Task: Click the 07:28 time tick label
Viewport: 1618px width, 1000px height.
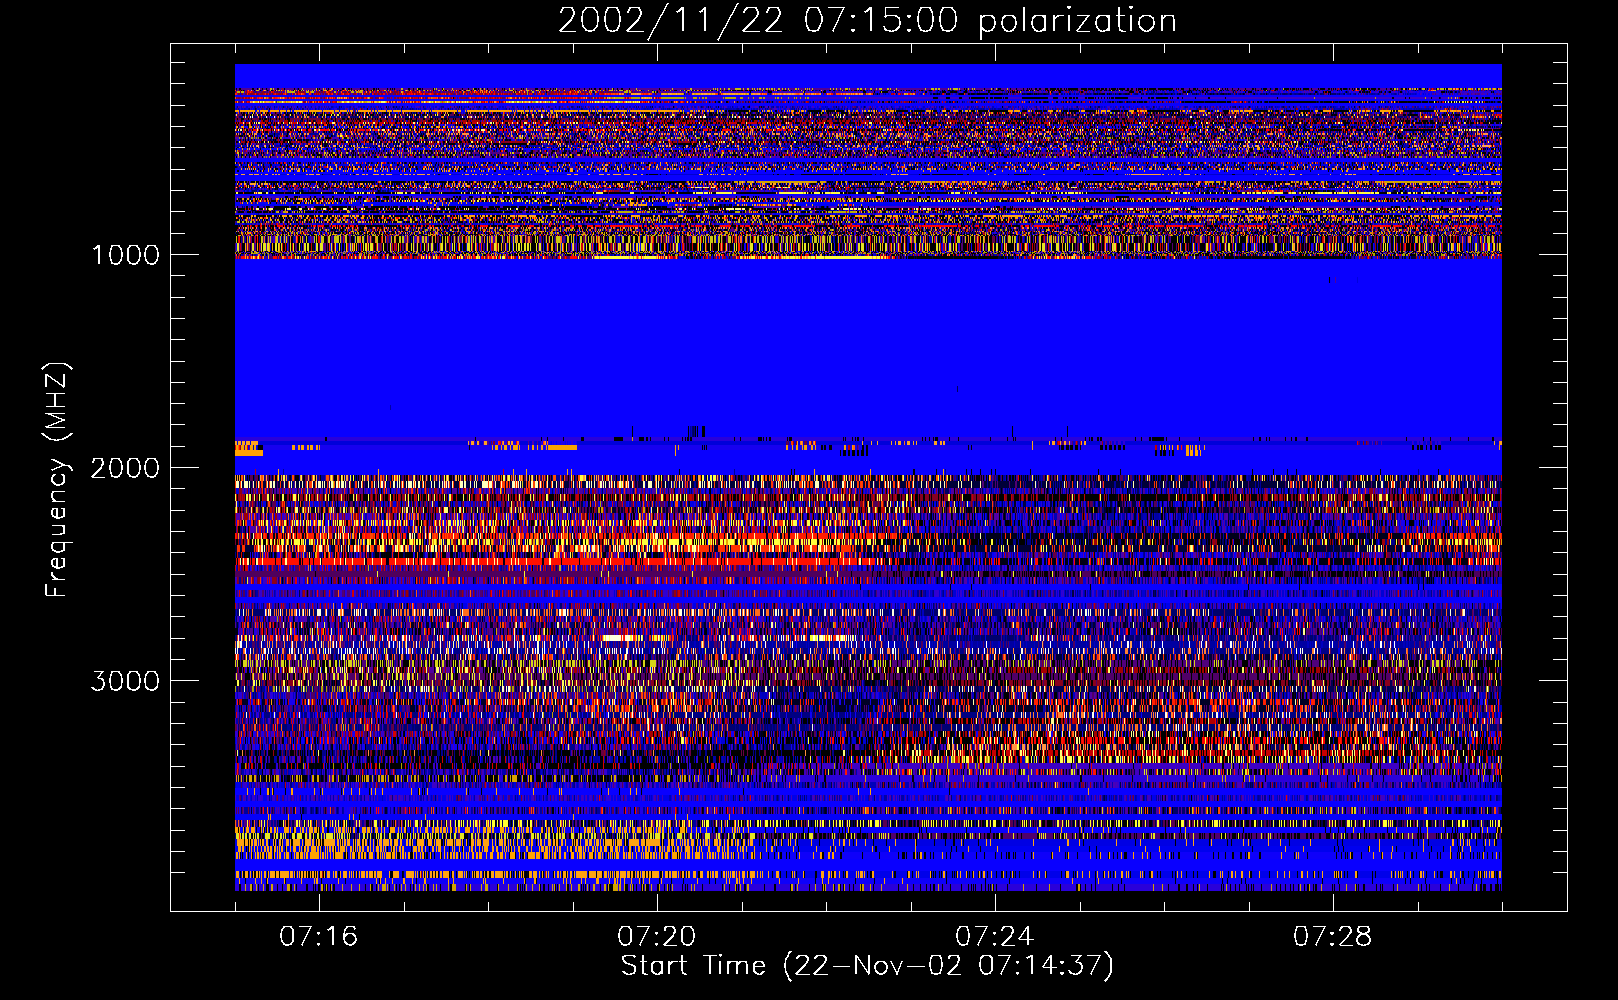Action: point(1333,937)
